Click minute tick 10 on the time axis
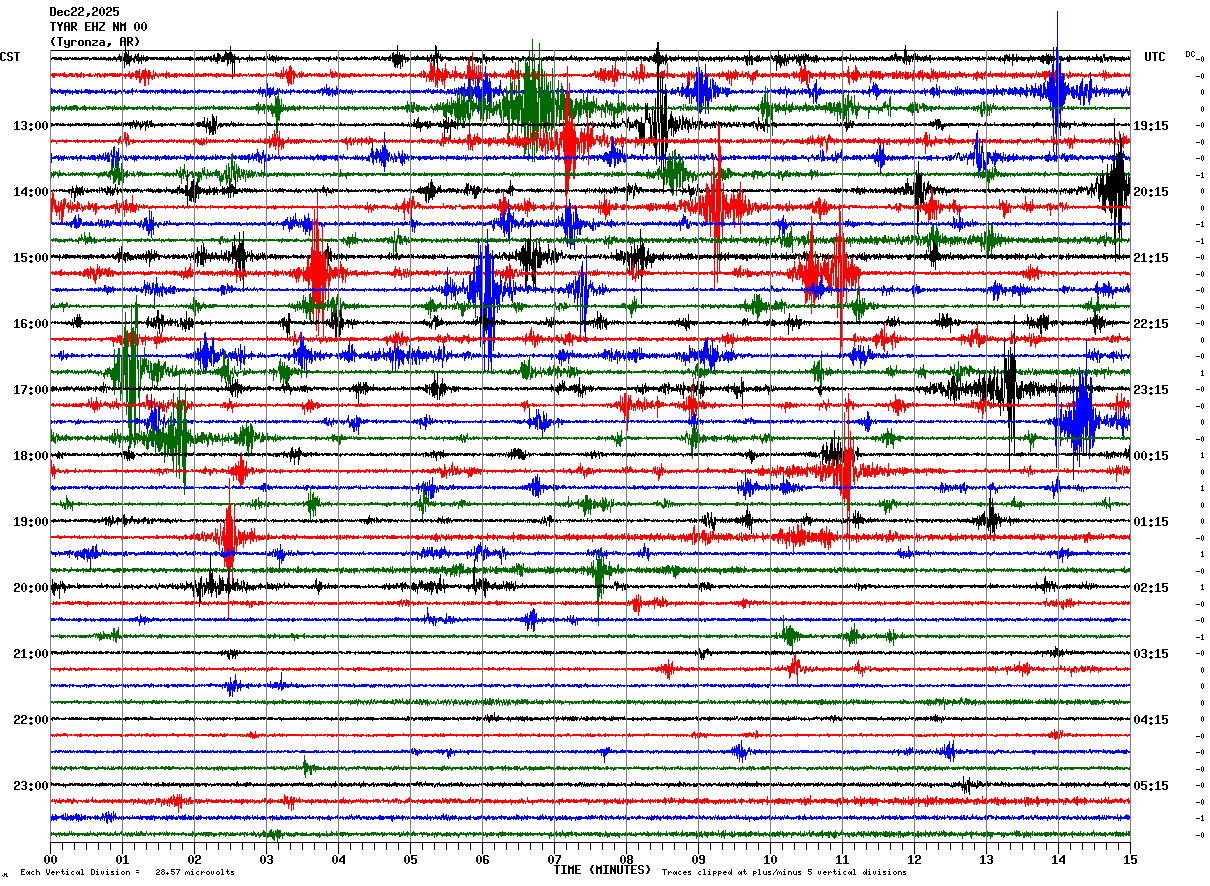 pos(770,859)
